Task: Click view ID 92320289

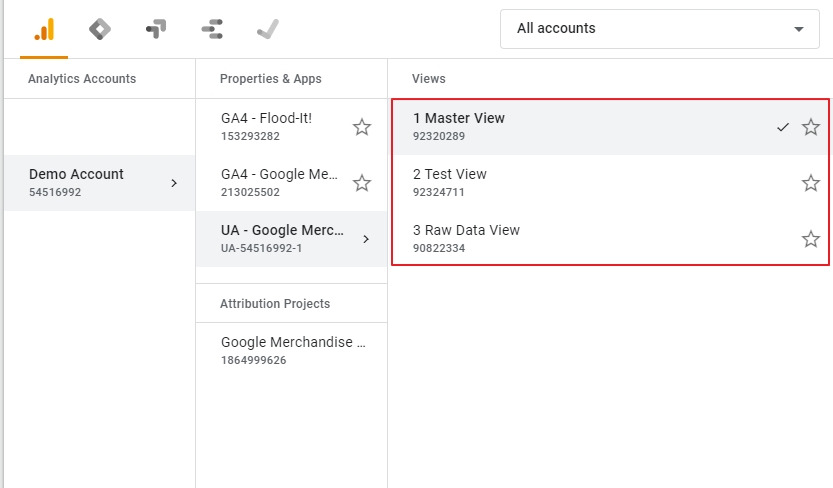Action: (439, 136)
